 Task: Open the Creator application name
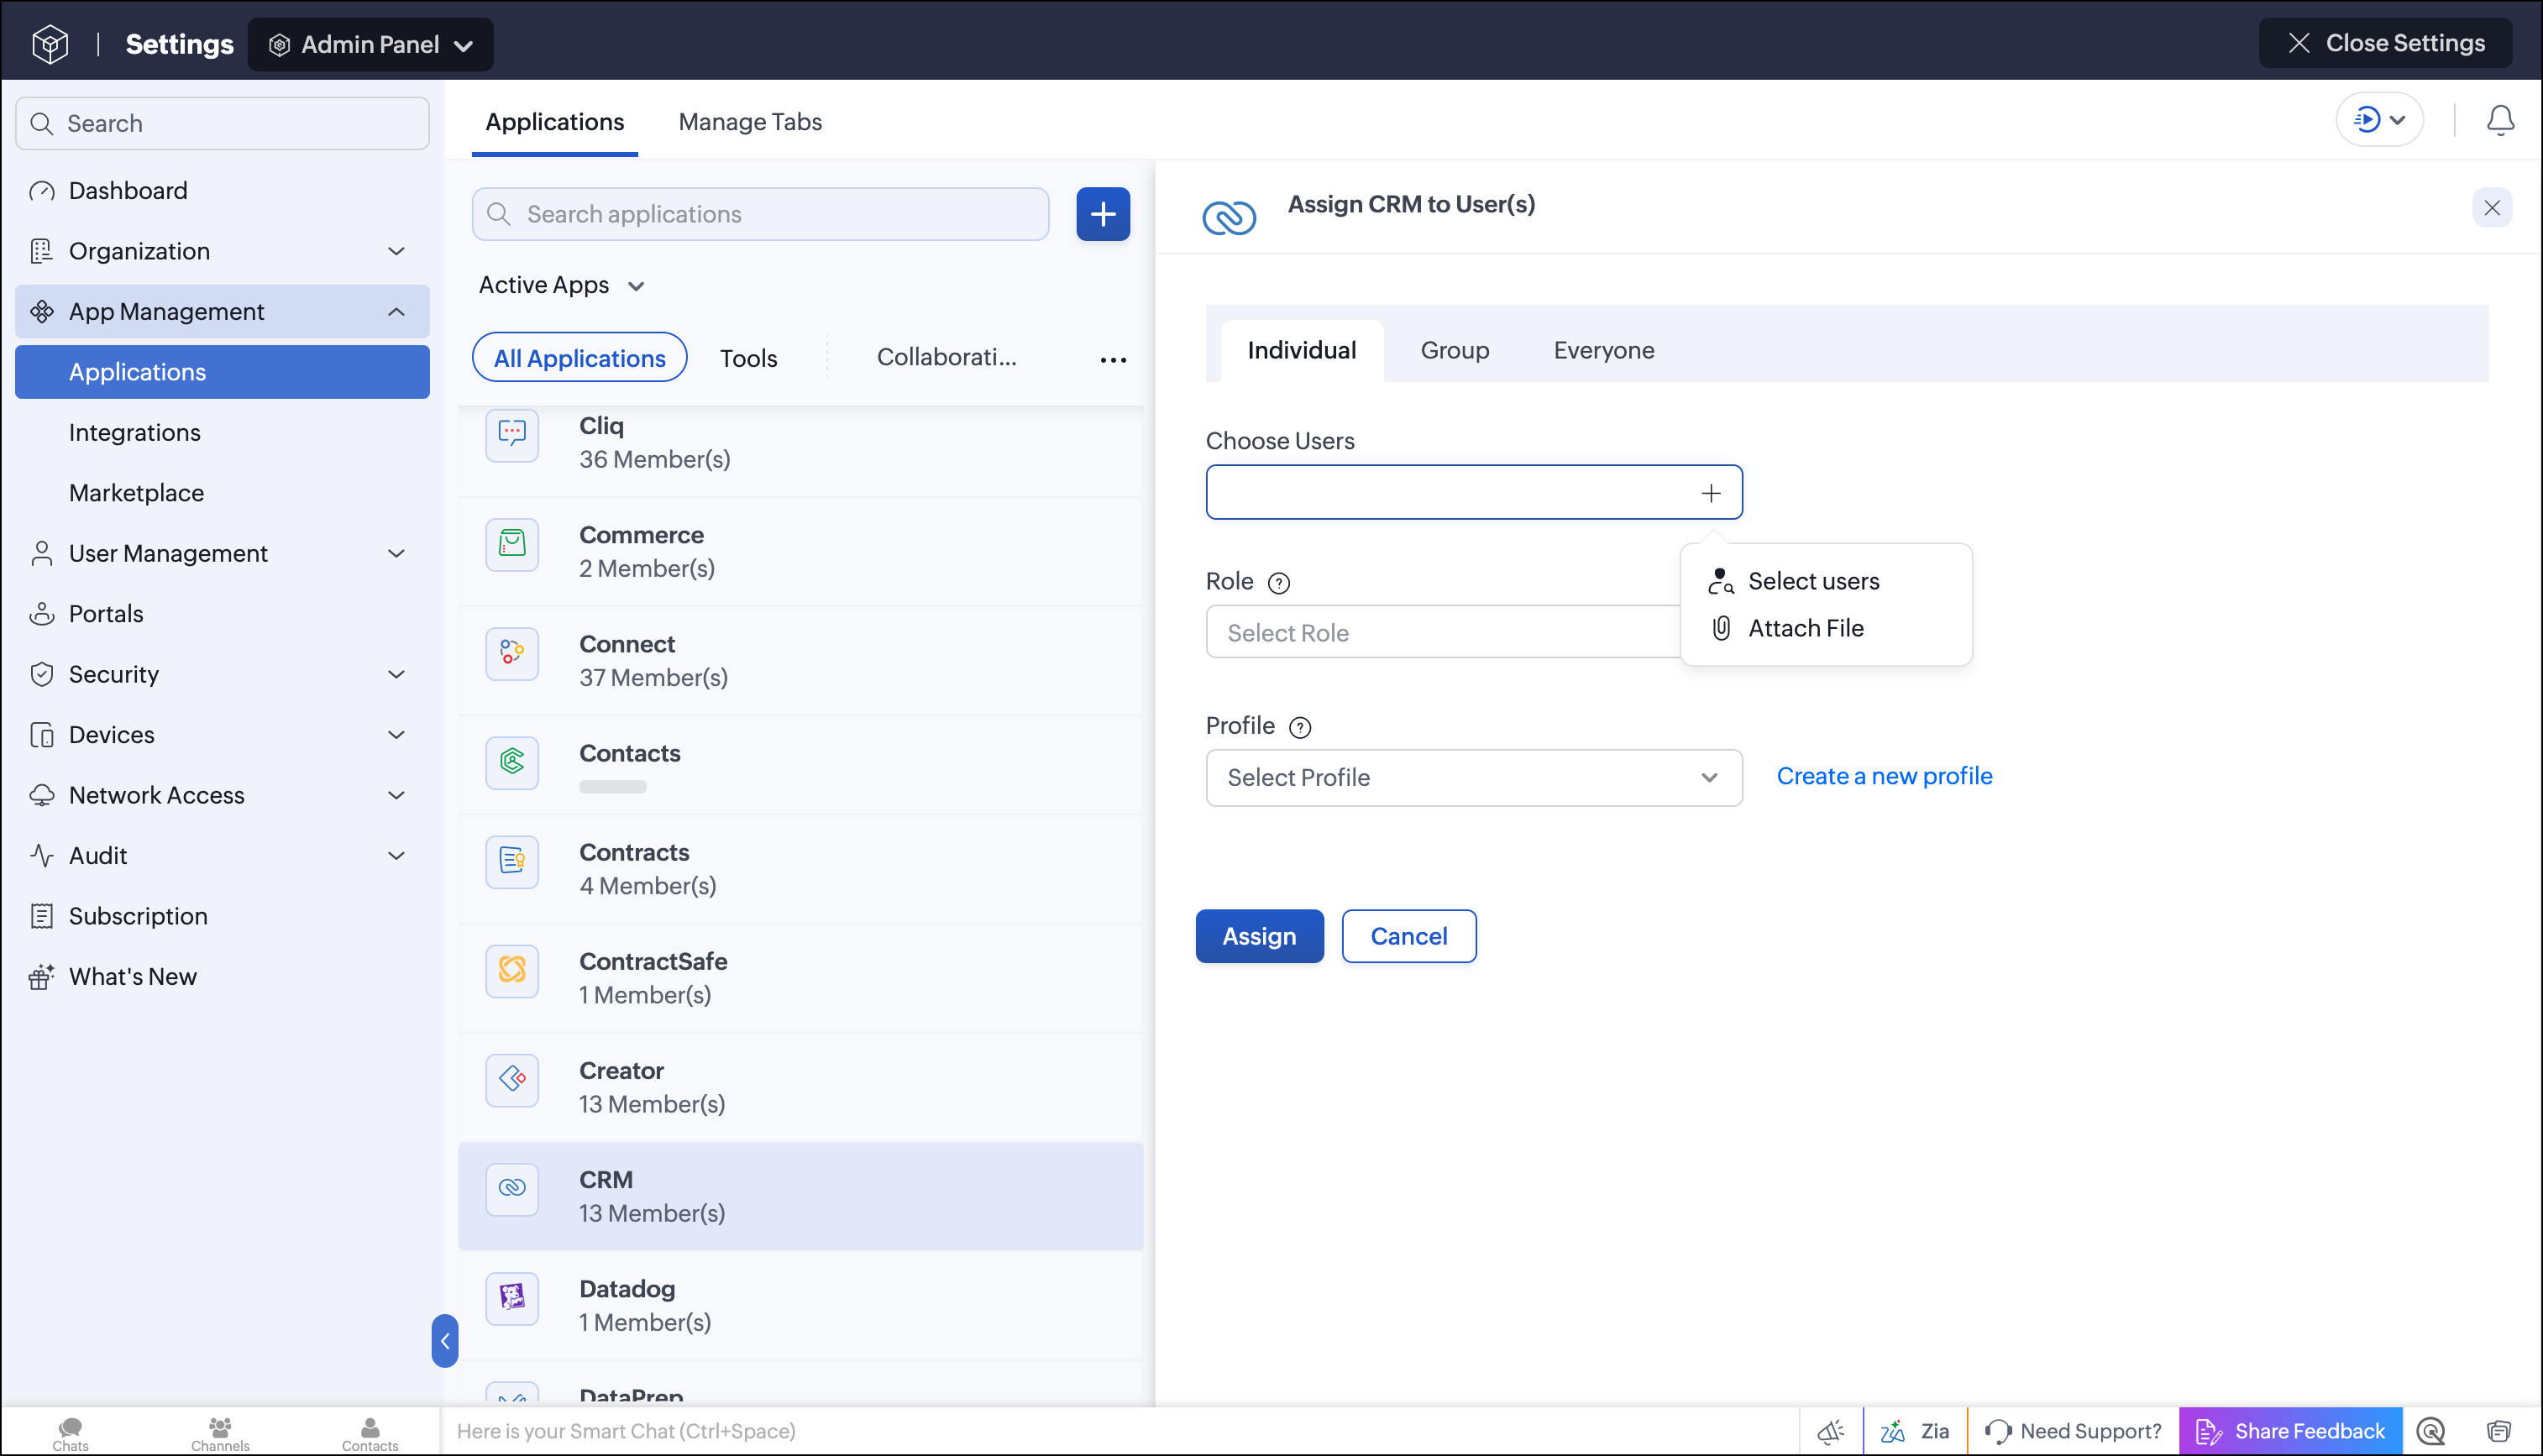point(621,1070)
